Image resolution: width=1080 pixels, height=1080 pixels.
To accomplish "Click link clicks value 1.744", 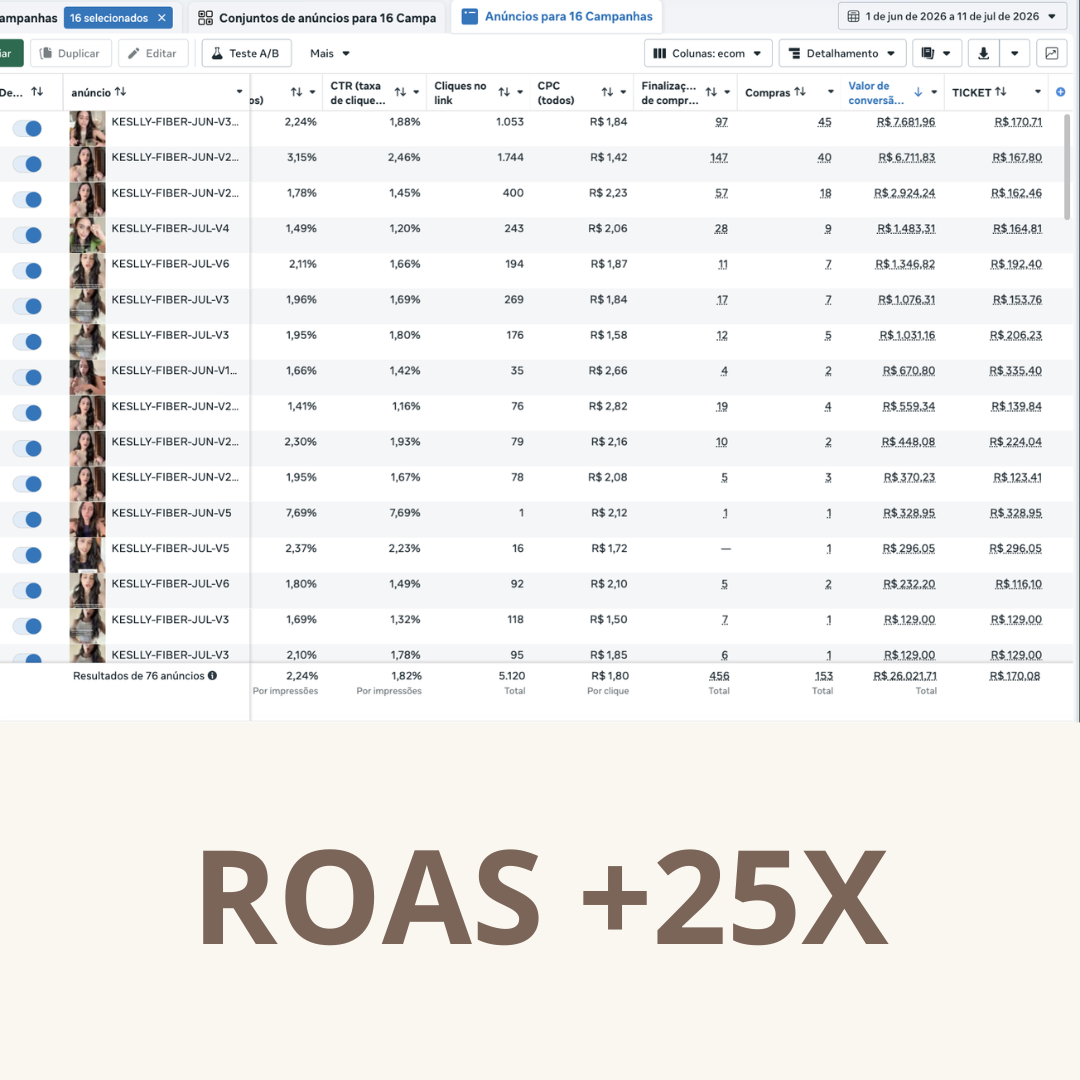I will pos(510,158).
